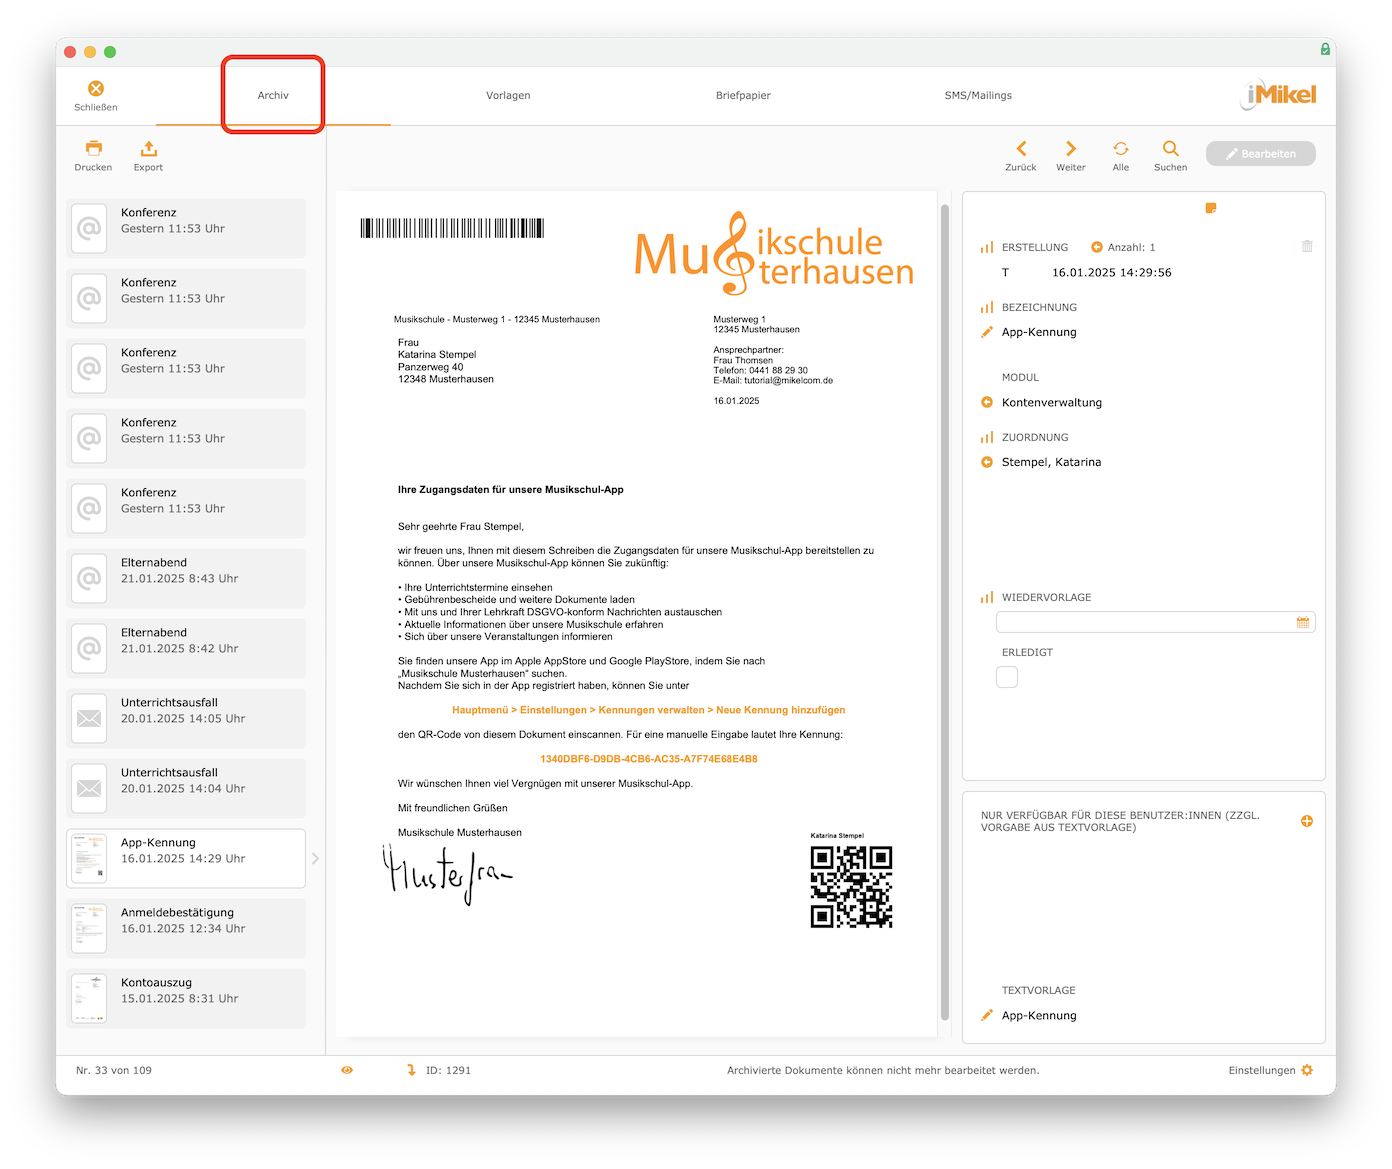Image resolution: width=1392 pixels, height=1169 pixels.
Task: Click pencil icon beside Textvorlage App-Kennung
Action: pos(987,1015)
